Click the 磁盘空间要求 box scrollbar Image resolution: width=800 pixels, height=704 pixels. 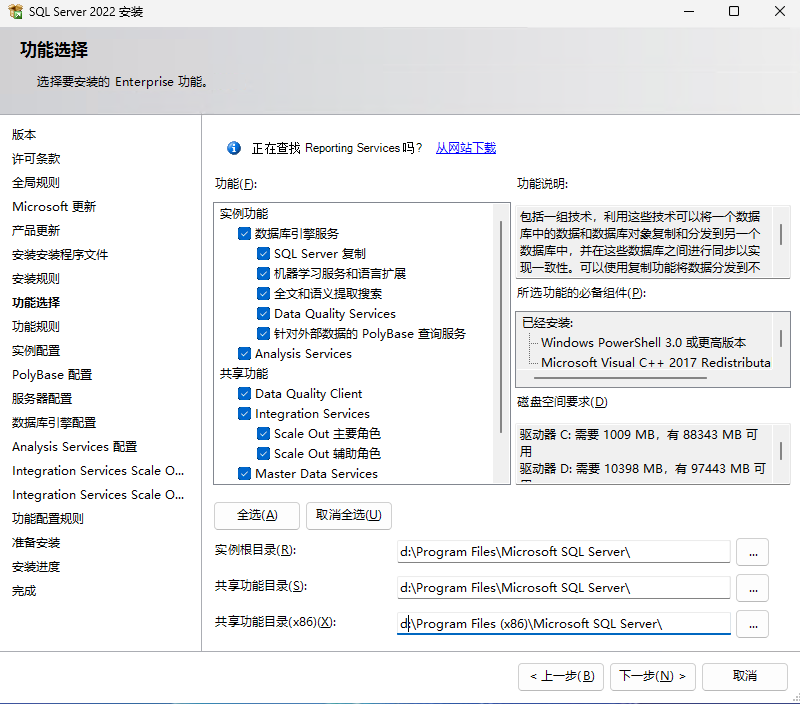point(781,450)
